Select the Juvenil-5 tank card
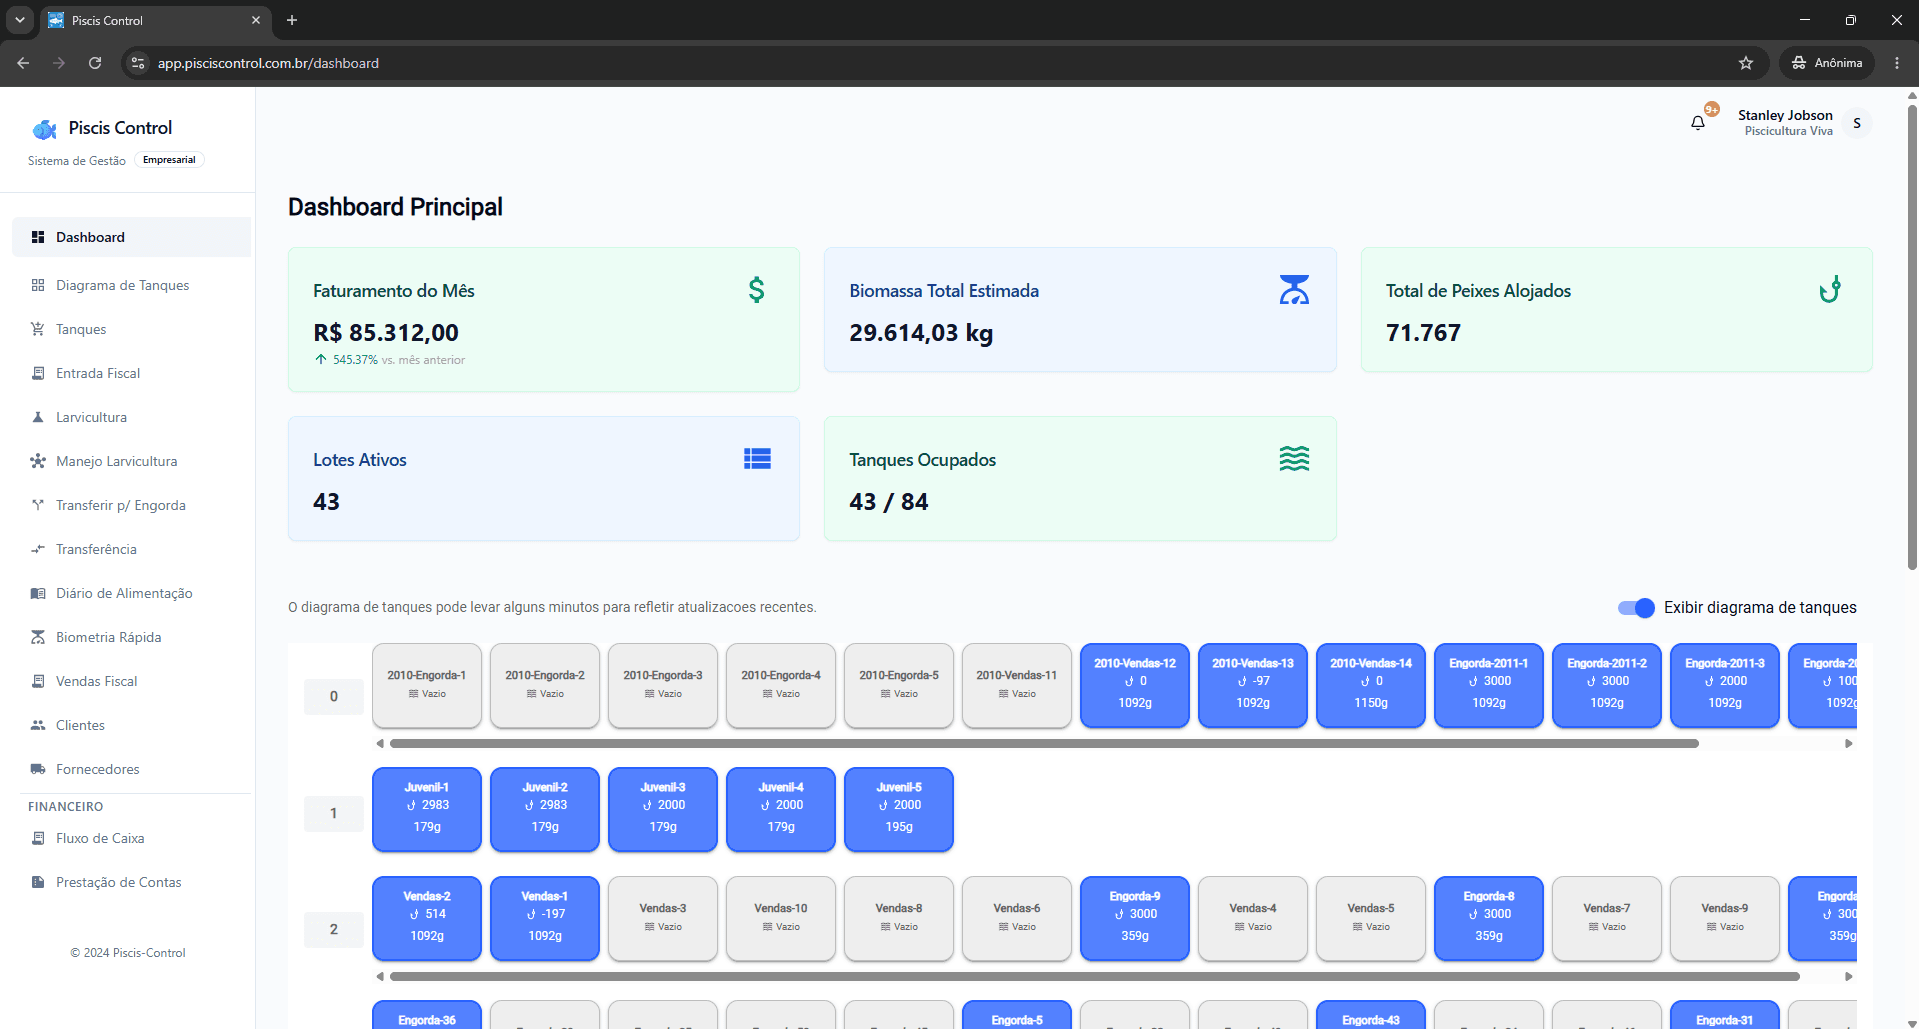Viewport: 1919px width, 1029px height. click(899, 809)
